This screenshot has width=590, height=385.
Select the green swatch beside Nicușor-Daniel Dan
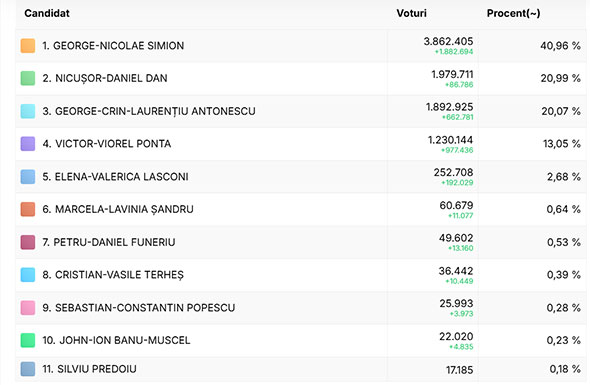[28, 78]
